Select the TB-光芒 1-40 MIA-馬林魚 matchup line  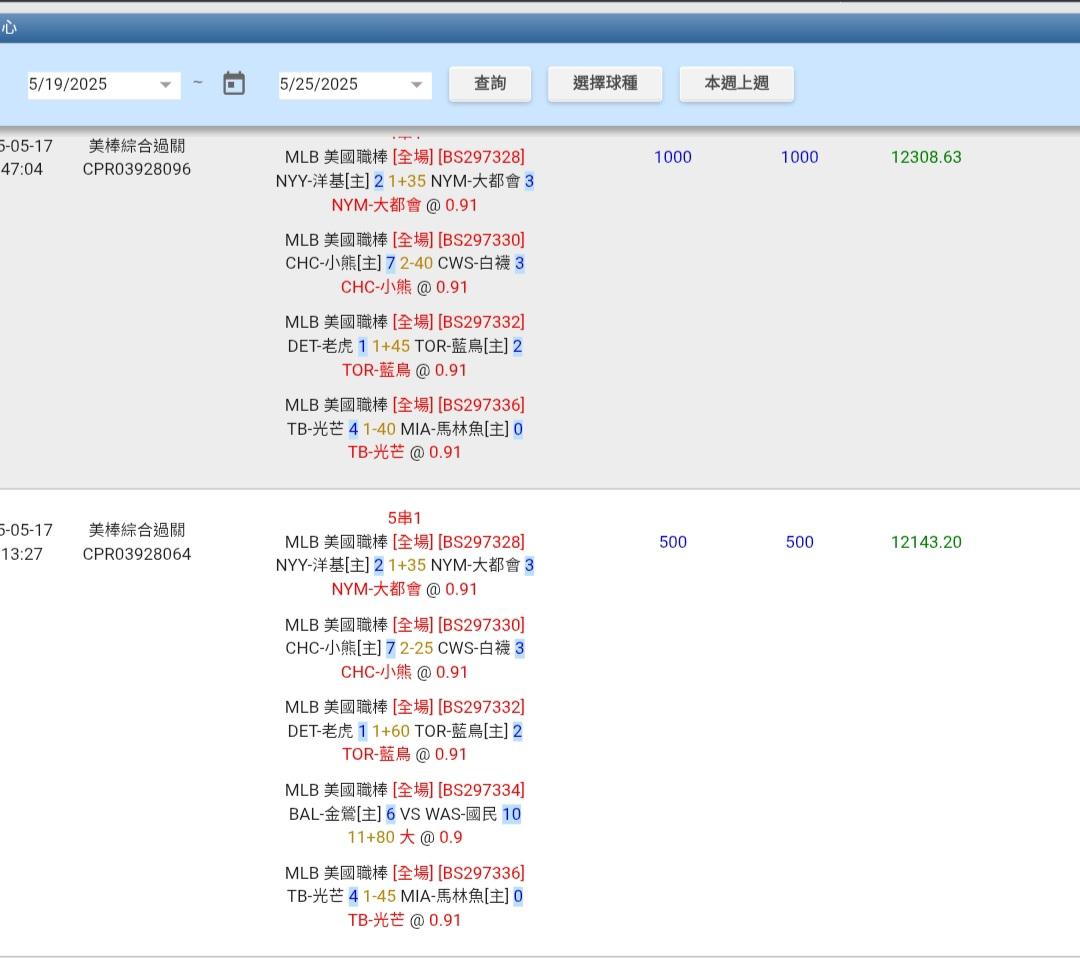click(405, 429)
